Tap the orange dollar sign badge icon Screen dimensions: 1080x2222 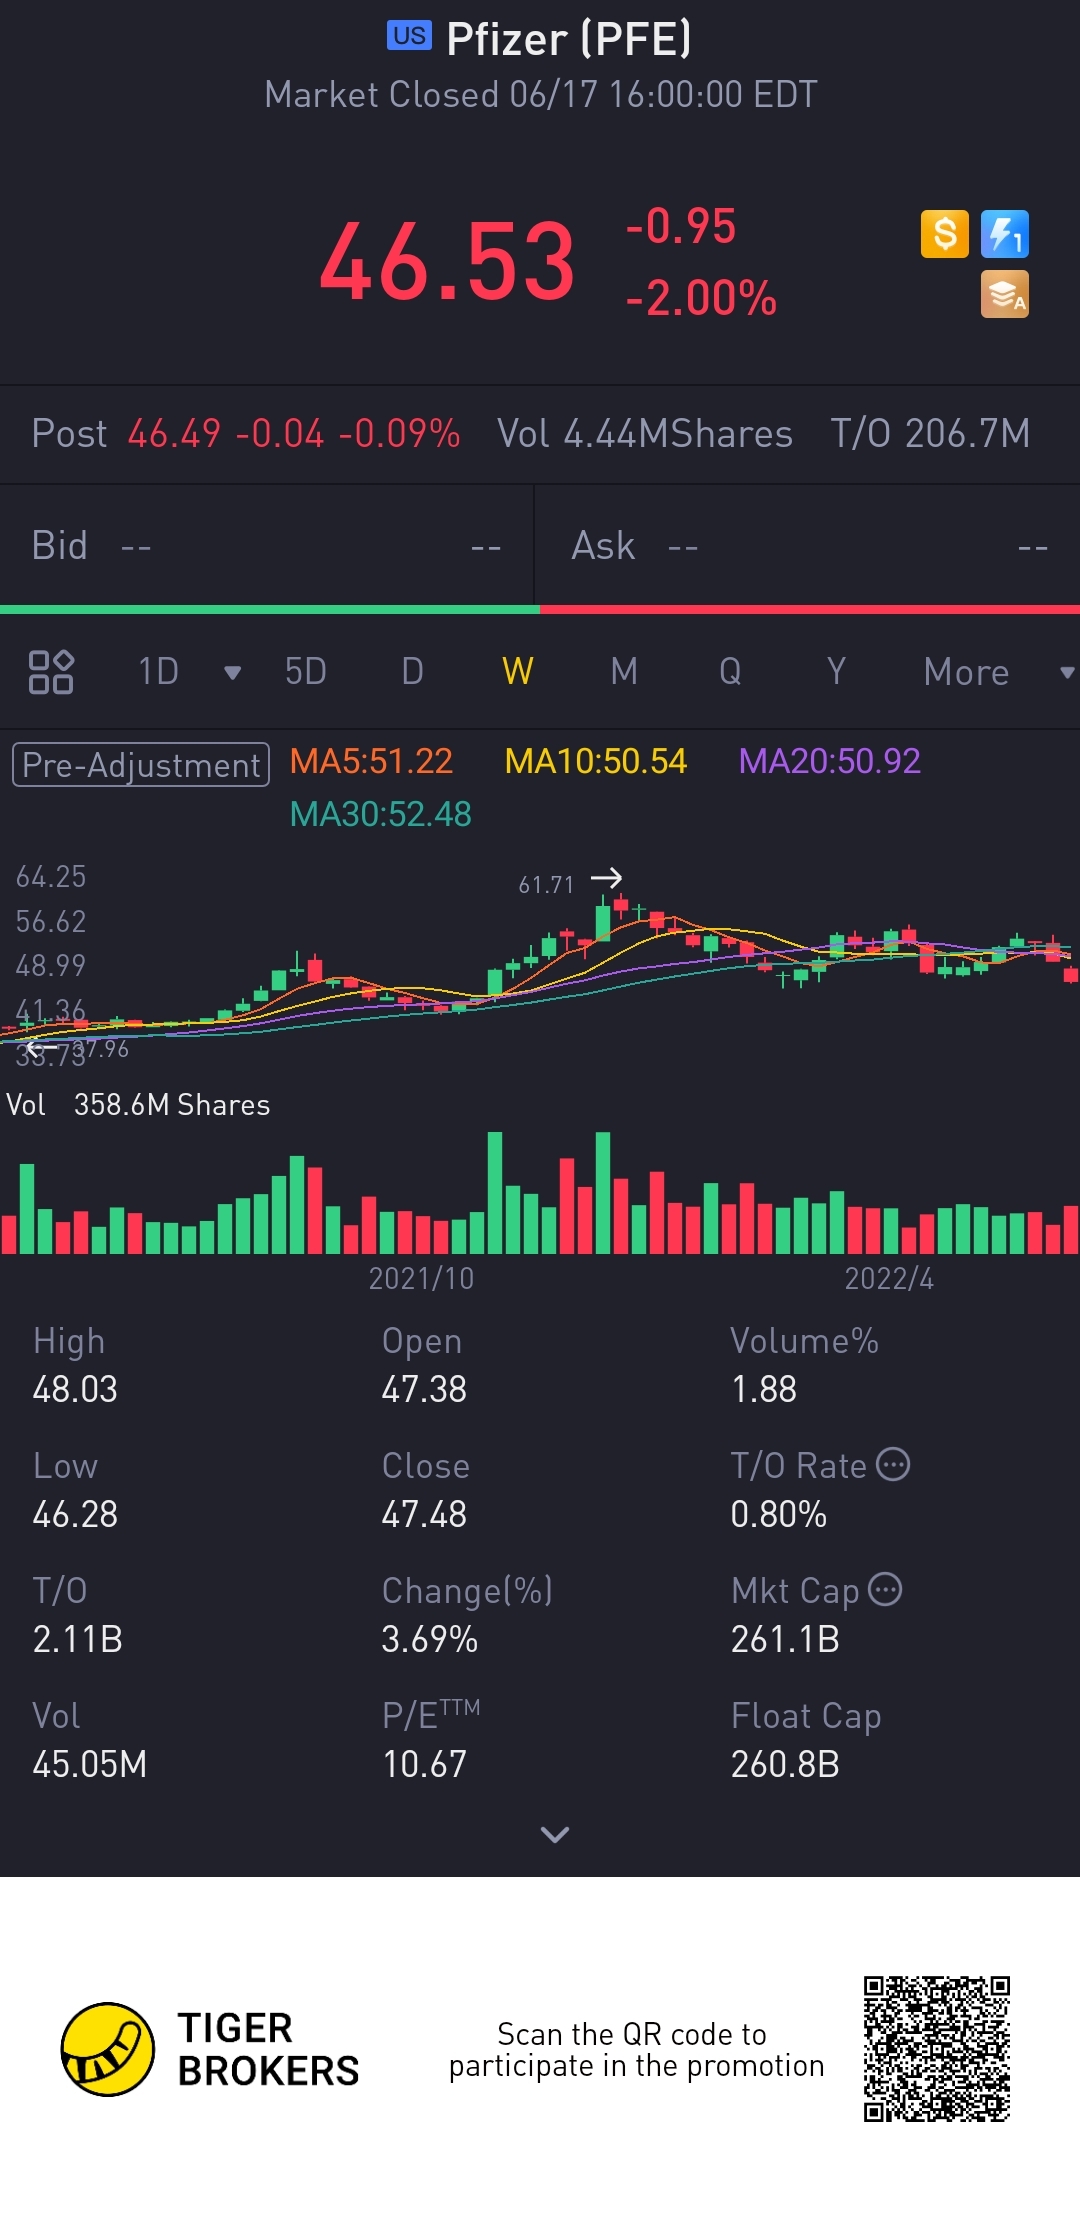[x=944, y=235]
